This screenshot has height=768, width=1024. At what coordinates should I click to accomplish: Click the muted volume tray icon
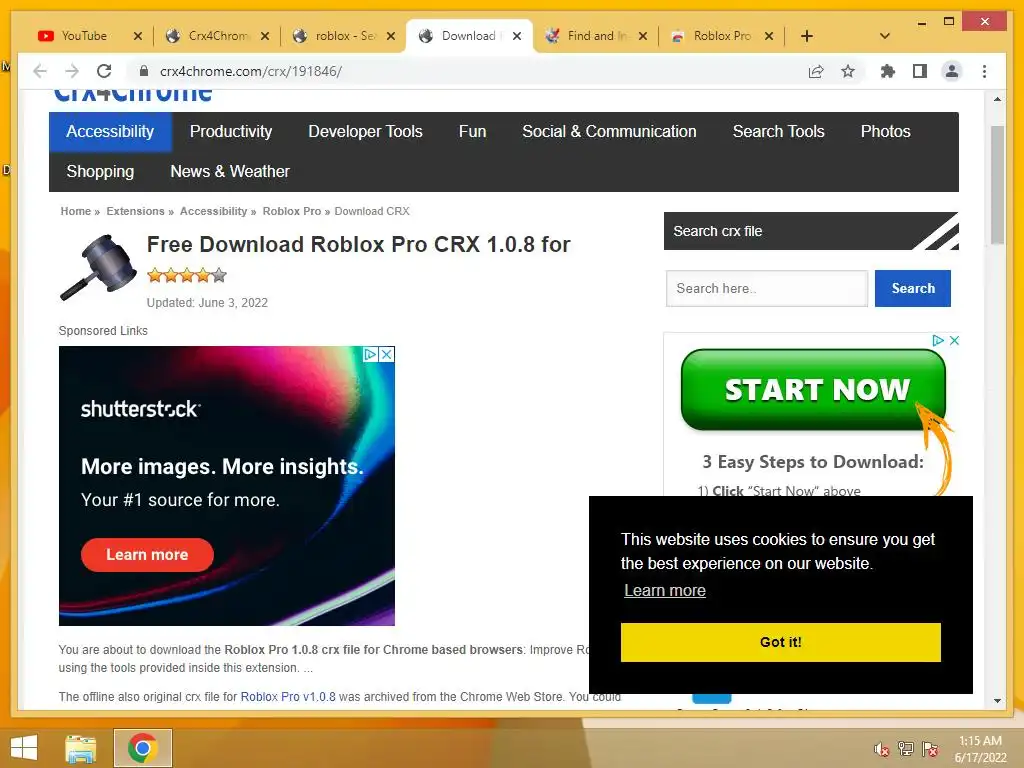click(882, 749)
